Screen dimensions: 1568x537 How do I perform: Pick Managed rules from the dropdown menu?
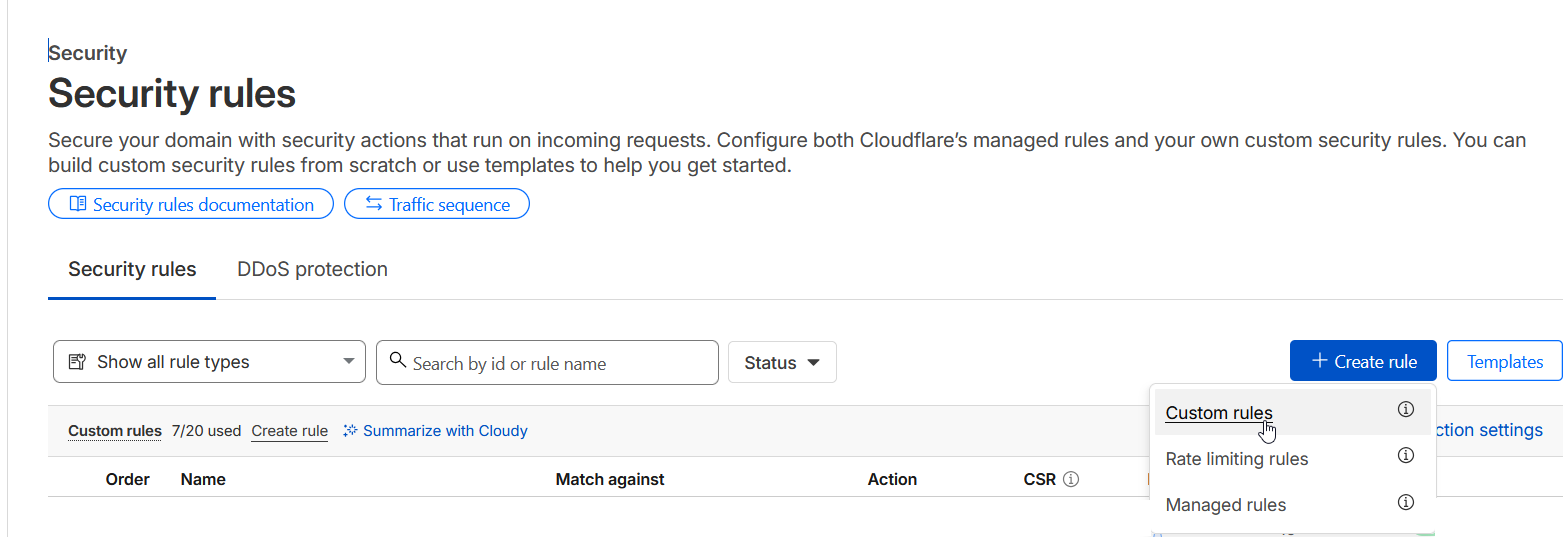click(x=1225, y=505)
